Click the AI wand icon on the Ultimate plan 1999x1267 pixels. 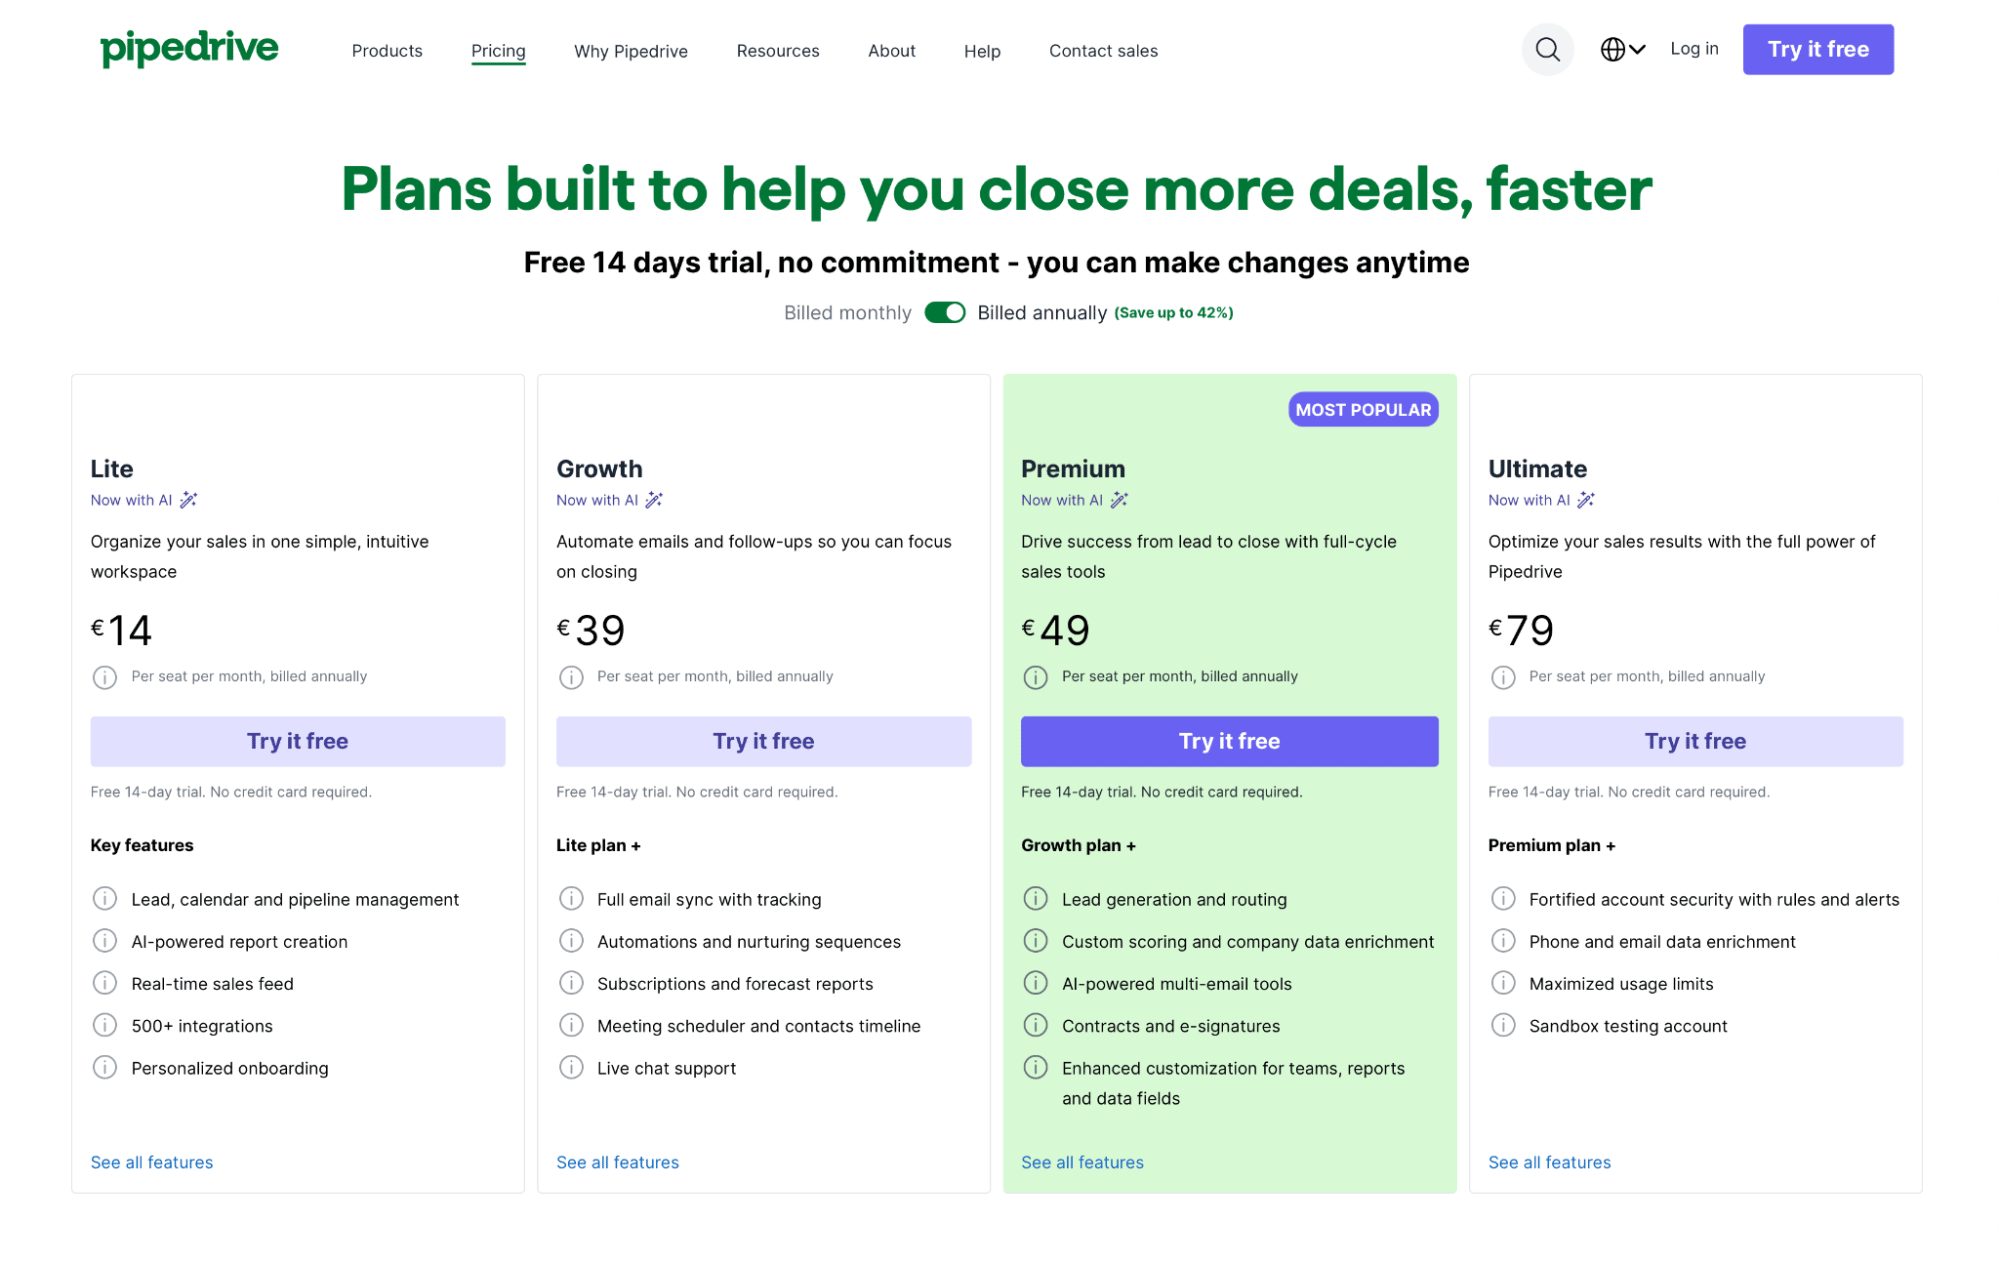click(1587, 499)
